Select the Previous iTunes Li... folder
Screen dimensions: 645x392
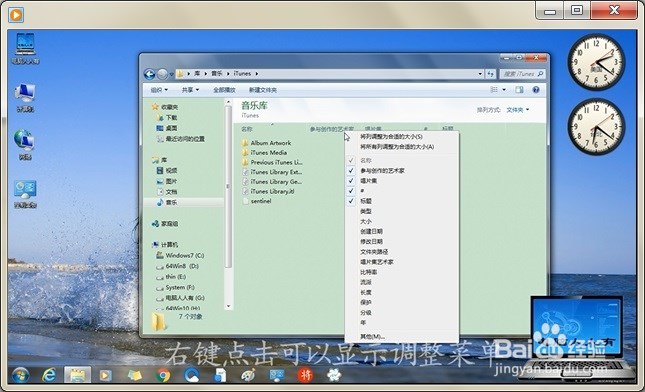point(272,162)
